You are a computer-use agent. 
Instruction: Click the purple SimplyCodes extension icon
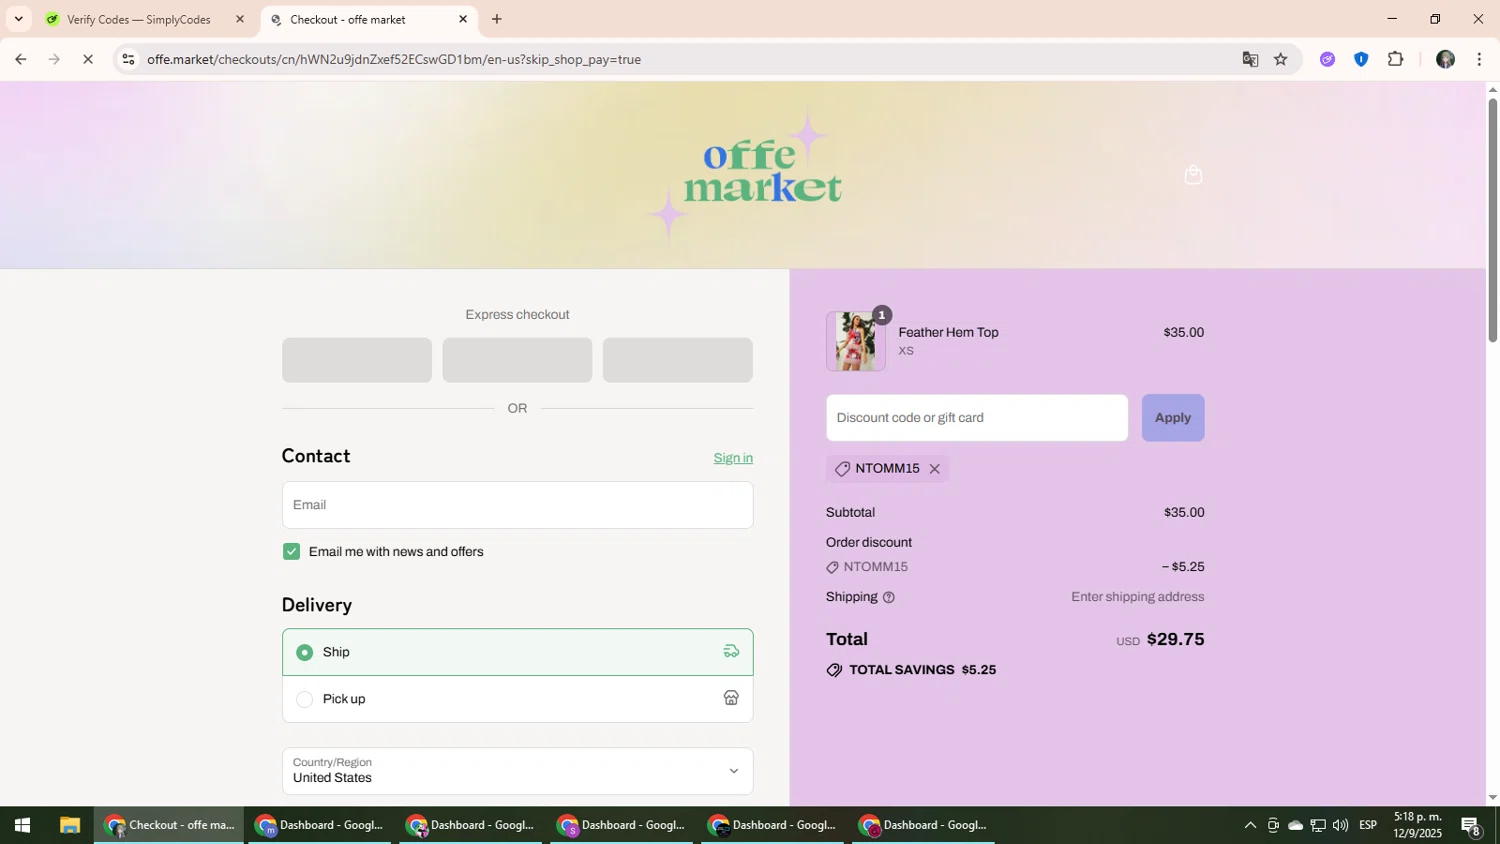pyautogui.click(x=1327, y=59)
